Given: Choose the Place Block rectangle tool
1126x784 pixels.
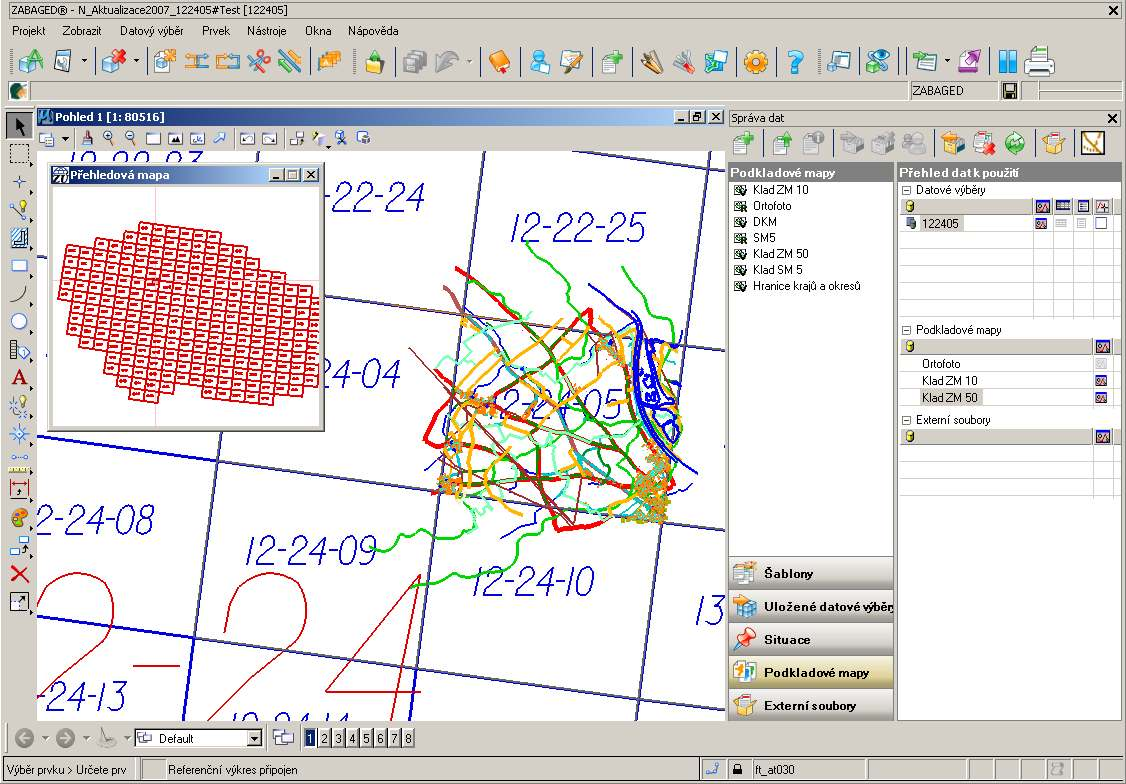Looking at the screenshot, I should tap(19, 266).
